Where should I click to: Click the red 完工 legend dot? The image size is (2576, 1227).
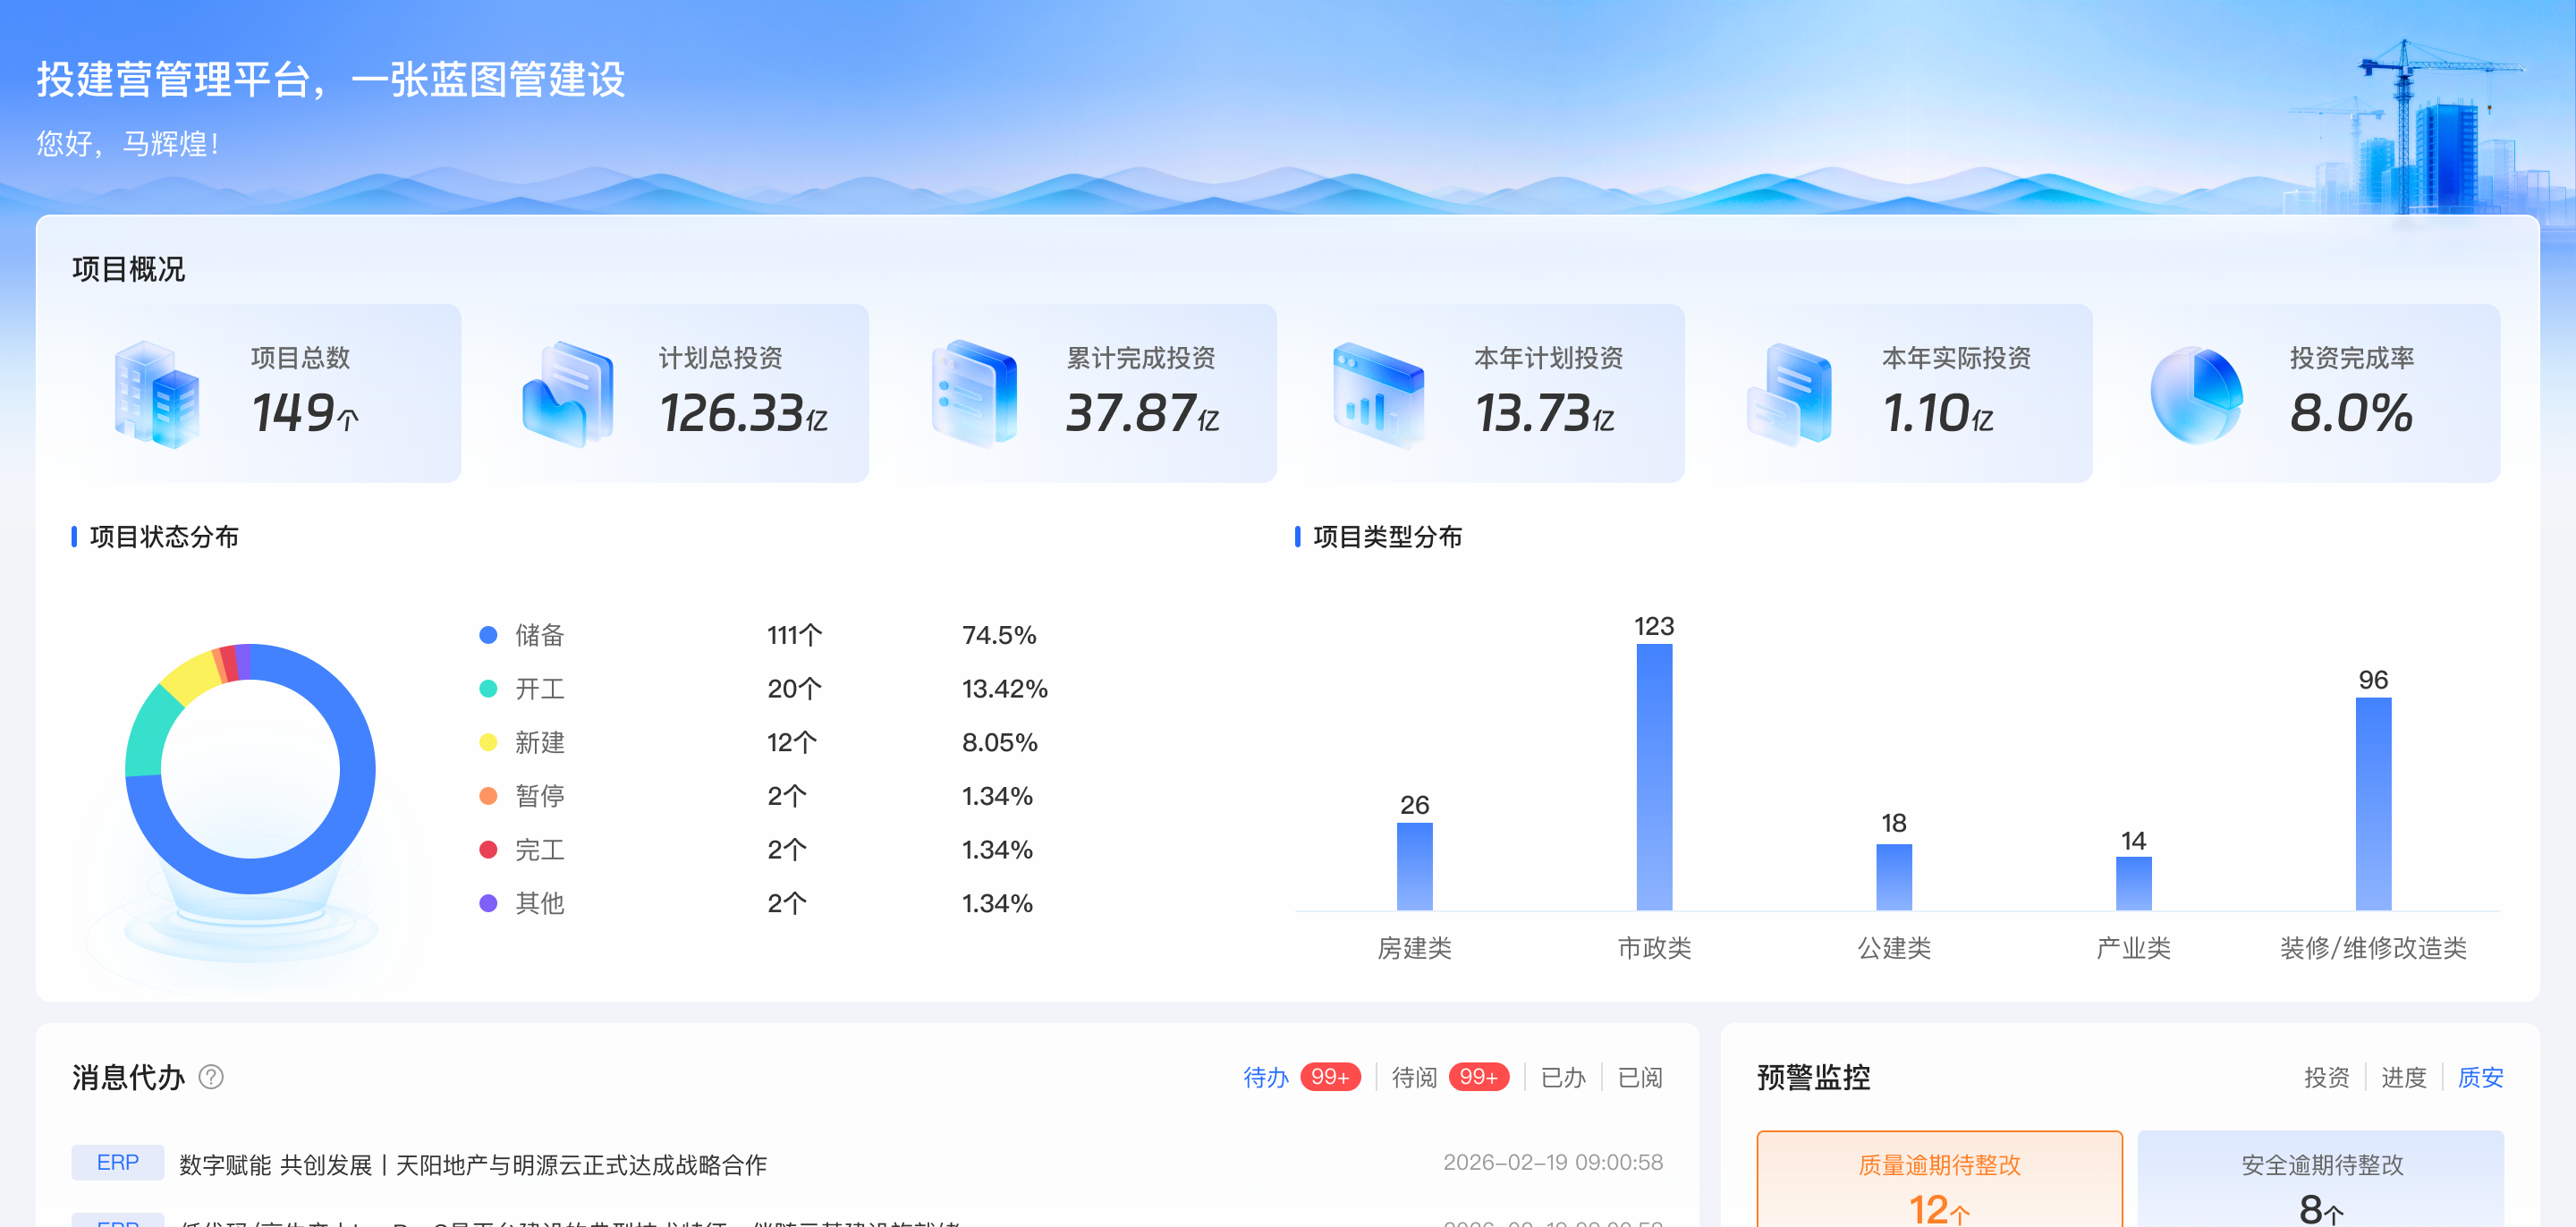(x=488, y=850)
